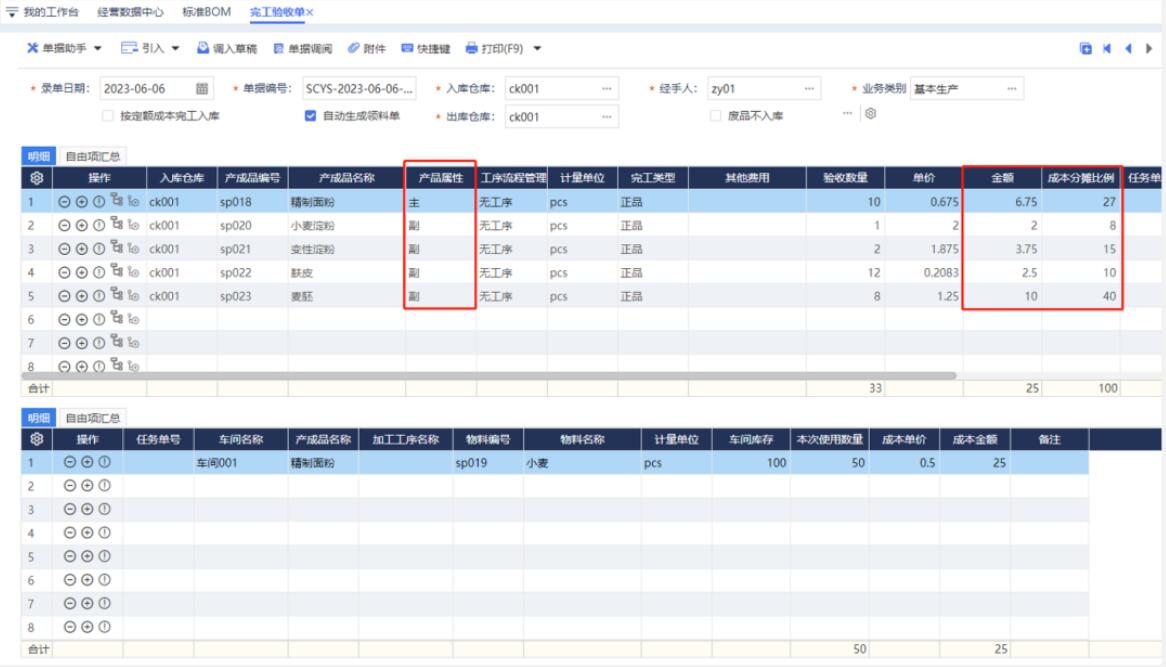The height and width of the screenshot is (667, 1166).
Task: Click info icon on 车间001 row
Action: (x=105, y=463)
